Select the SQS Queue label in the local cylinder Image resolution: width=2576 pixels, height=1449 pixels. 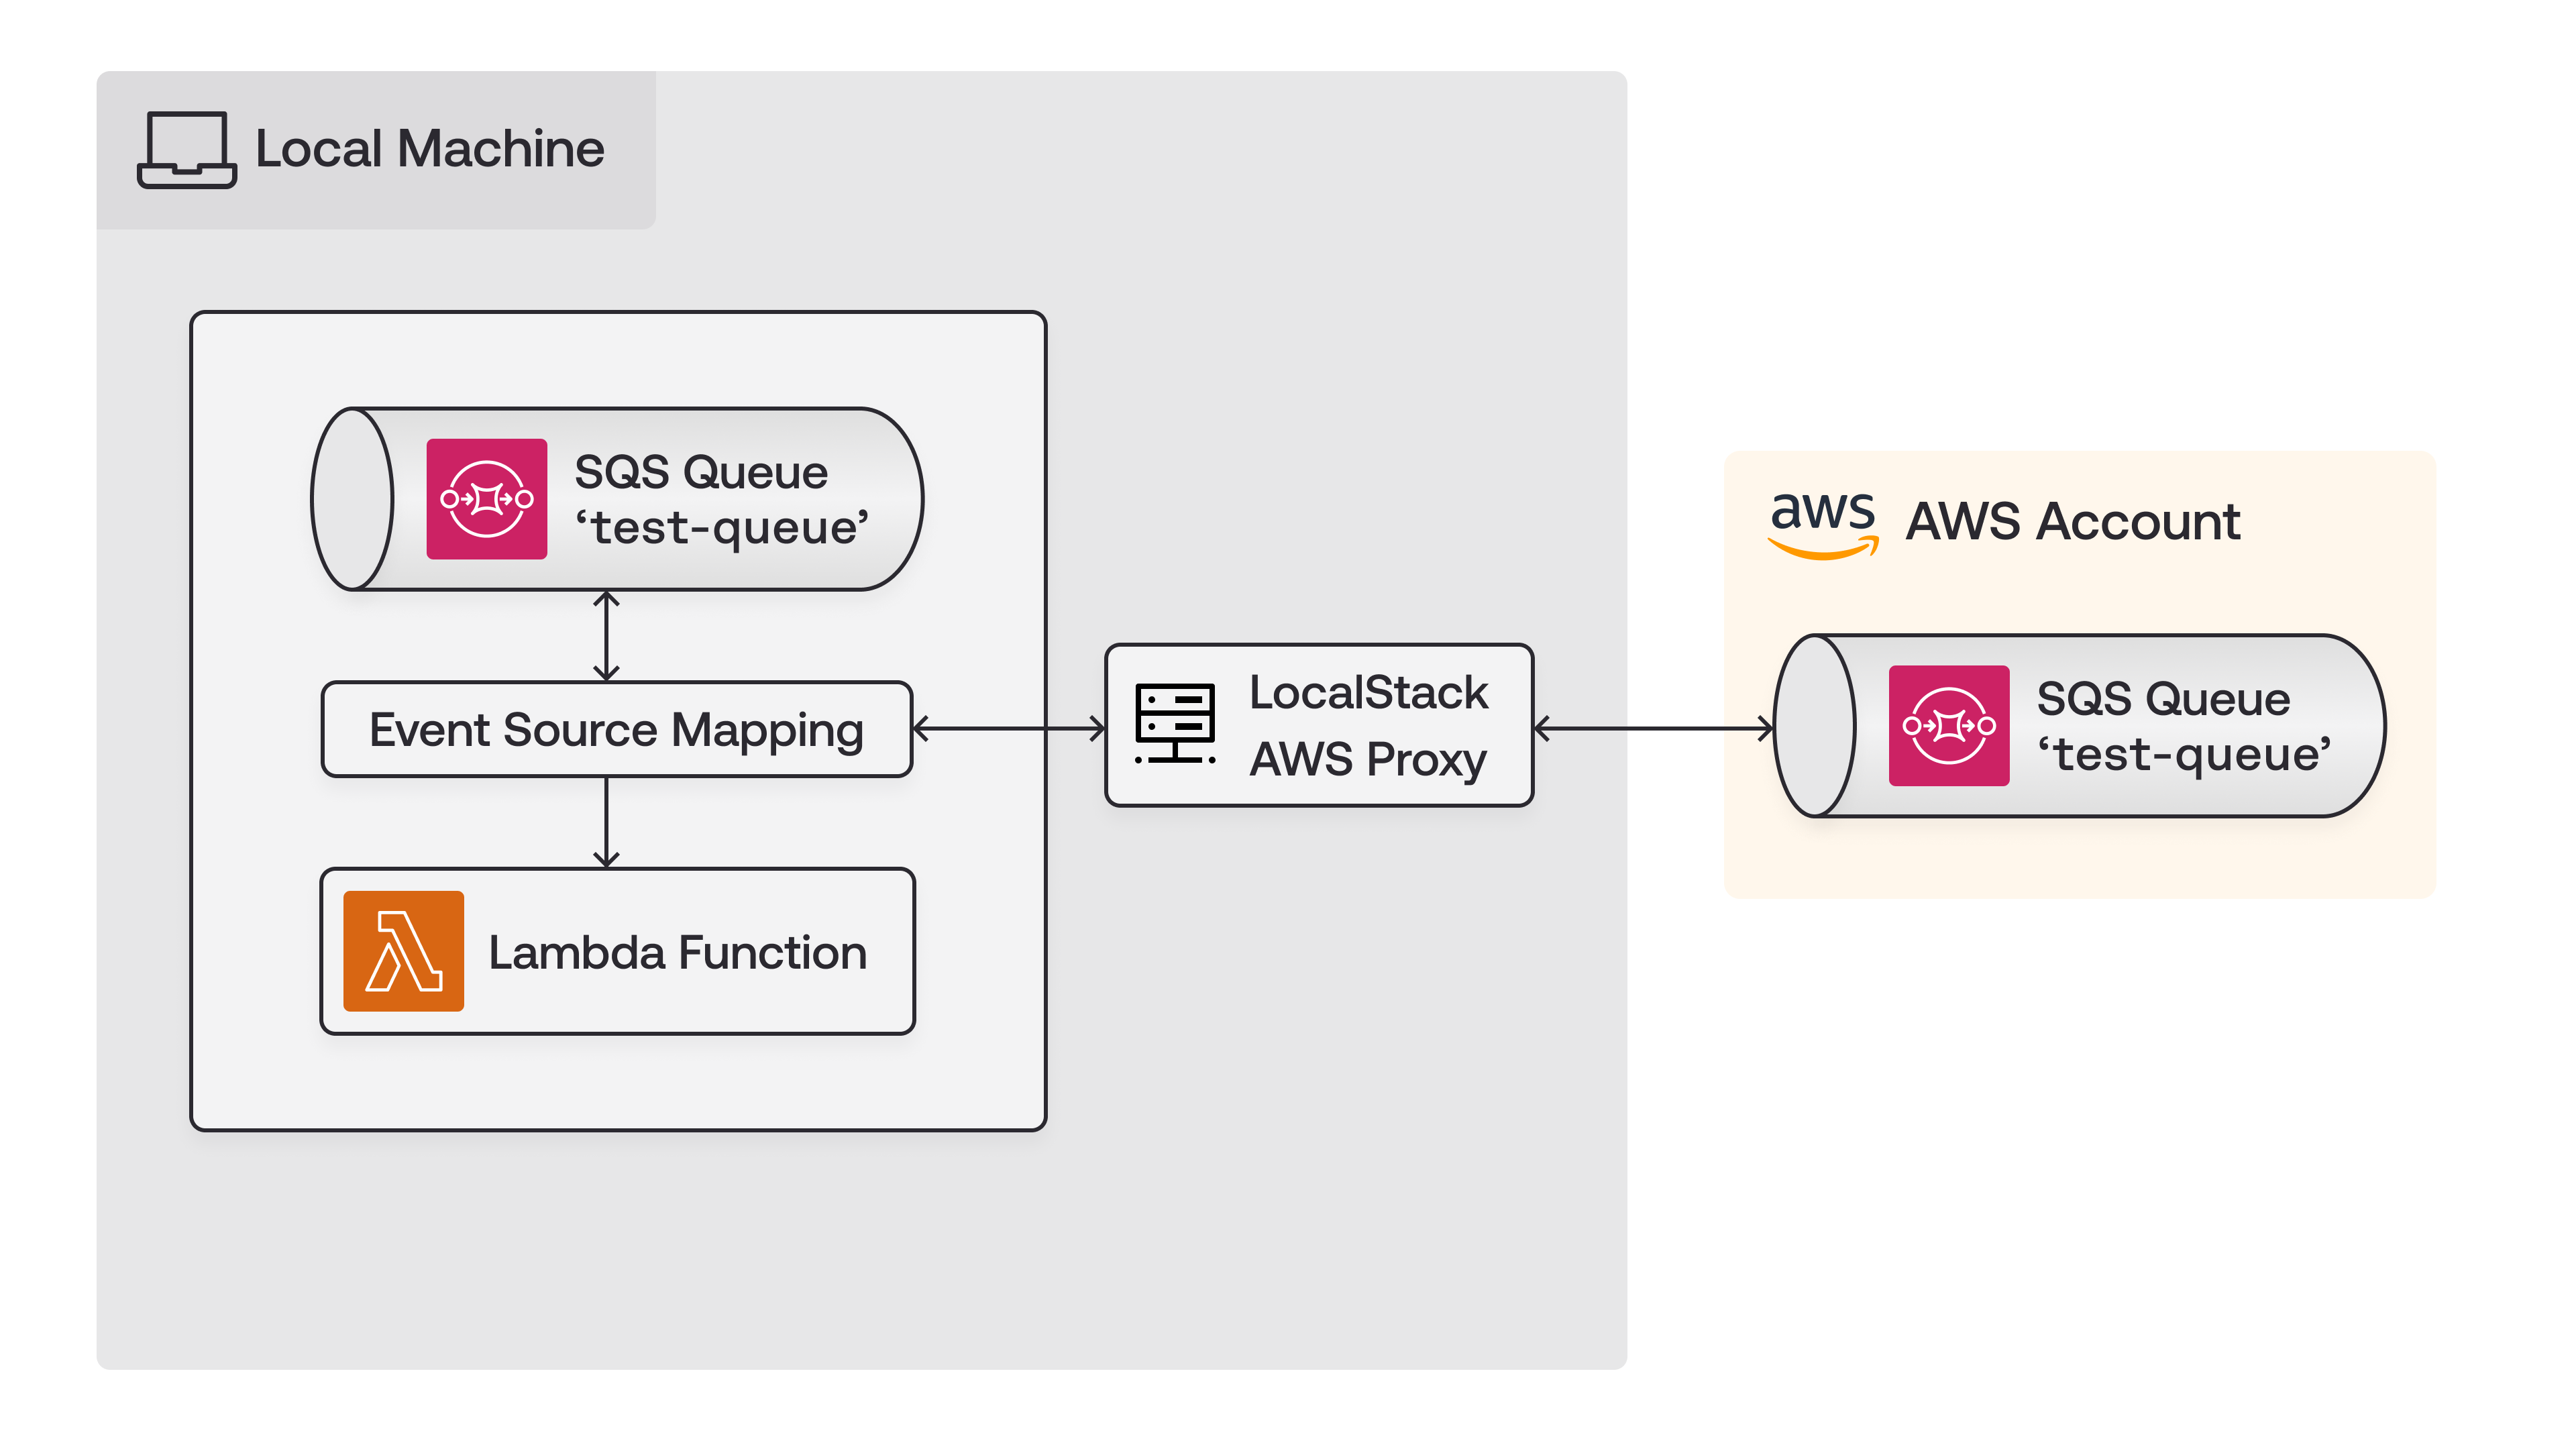700,471
